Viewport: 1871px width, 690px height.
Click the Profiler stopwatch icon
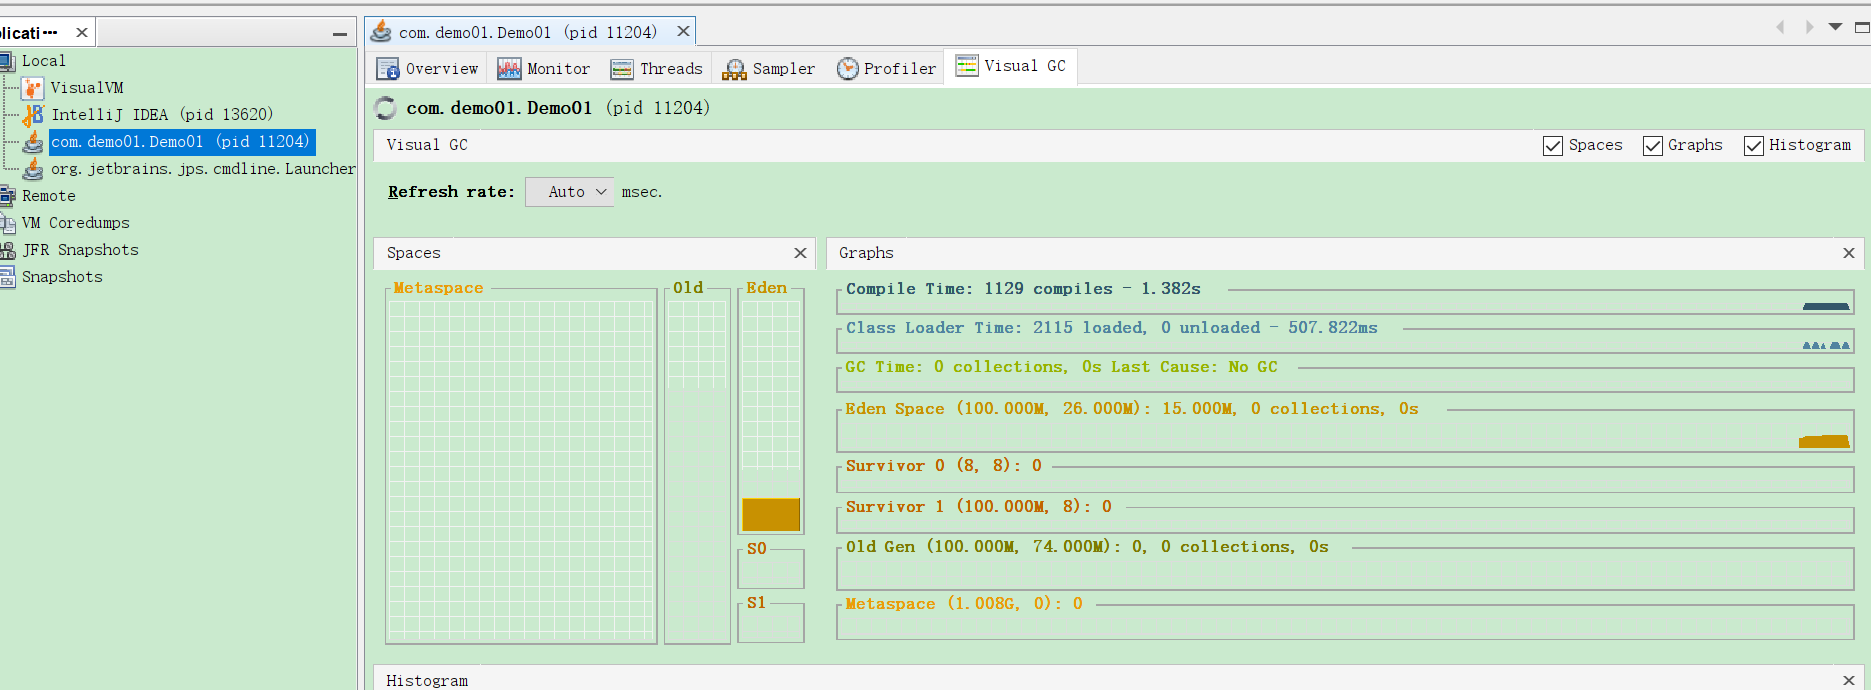point(847,68)
